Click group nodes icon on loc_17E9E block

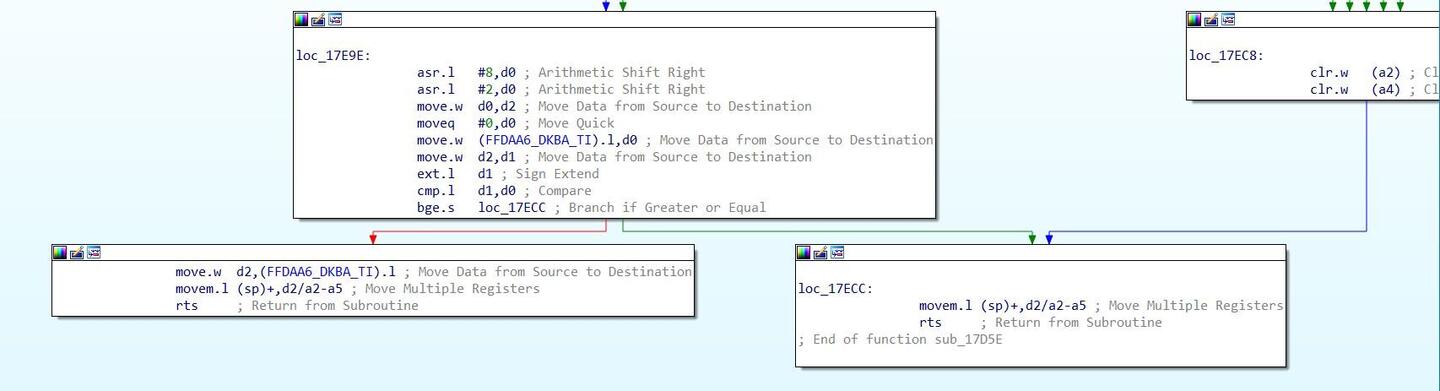tap(335, 19)
